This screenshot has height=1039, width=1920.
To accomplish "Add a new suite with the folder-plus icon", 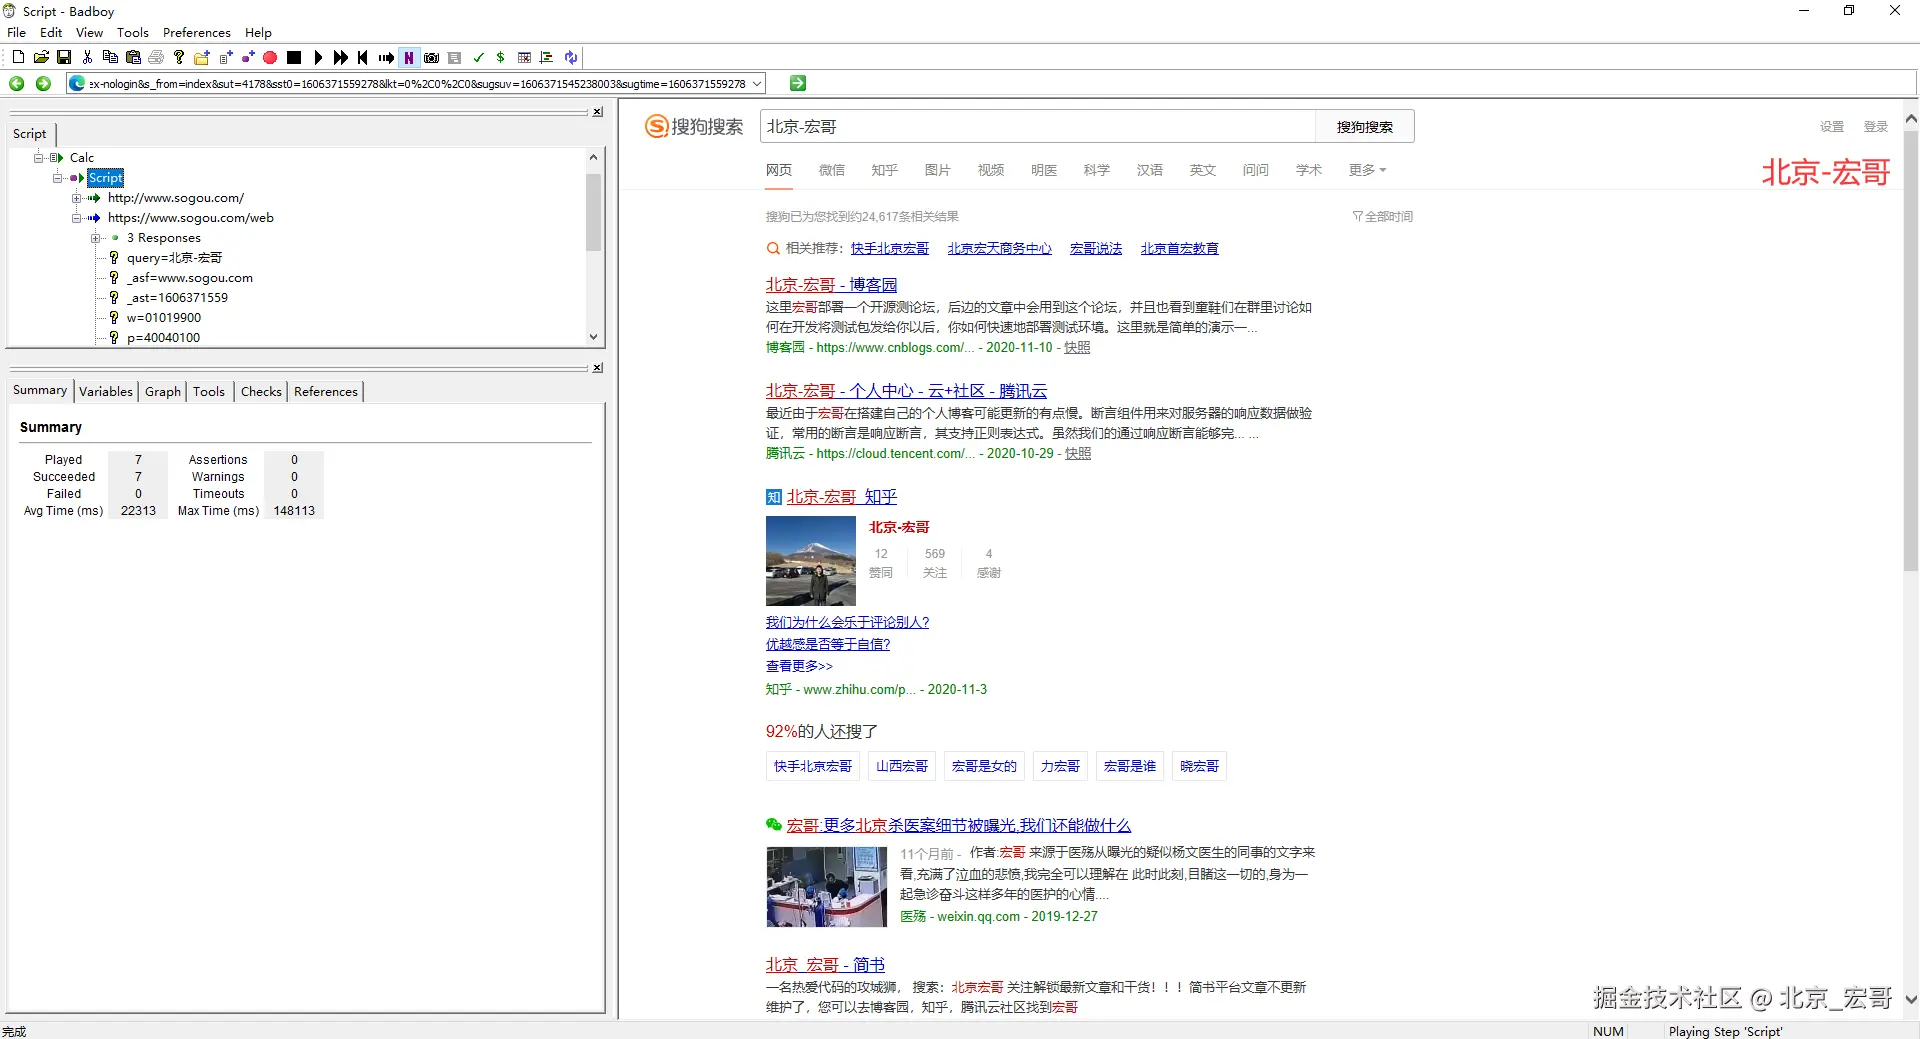I will pyautogui.click(x=202, y=58).
